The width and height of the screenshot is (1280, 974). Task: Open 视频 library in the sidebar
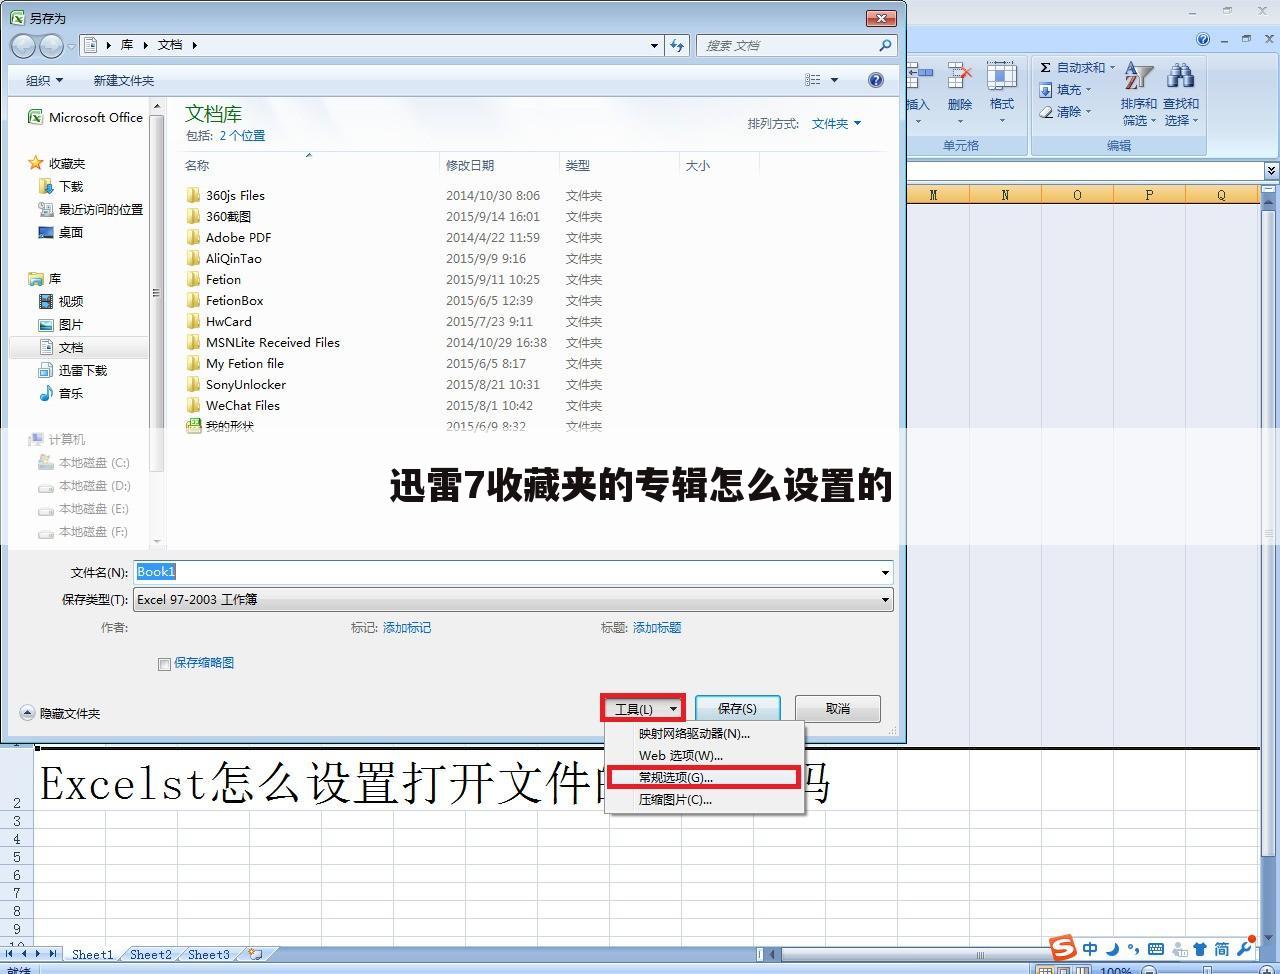[x=61, y=301]
